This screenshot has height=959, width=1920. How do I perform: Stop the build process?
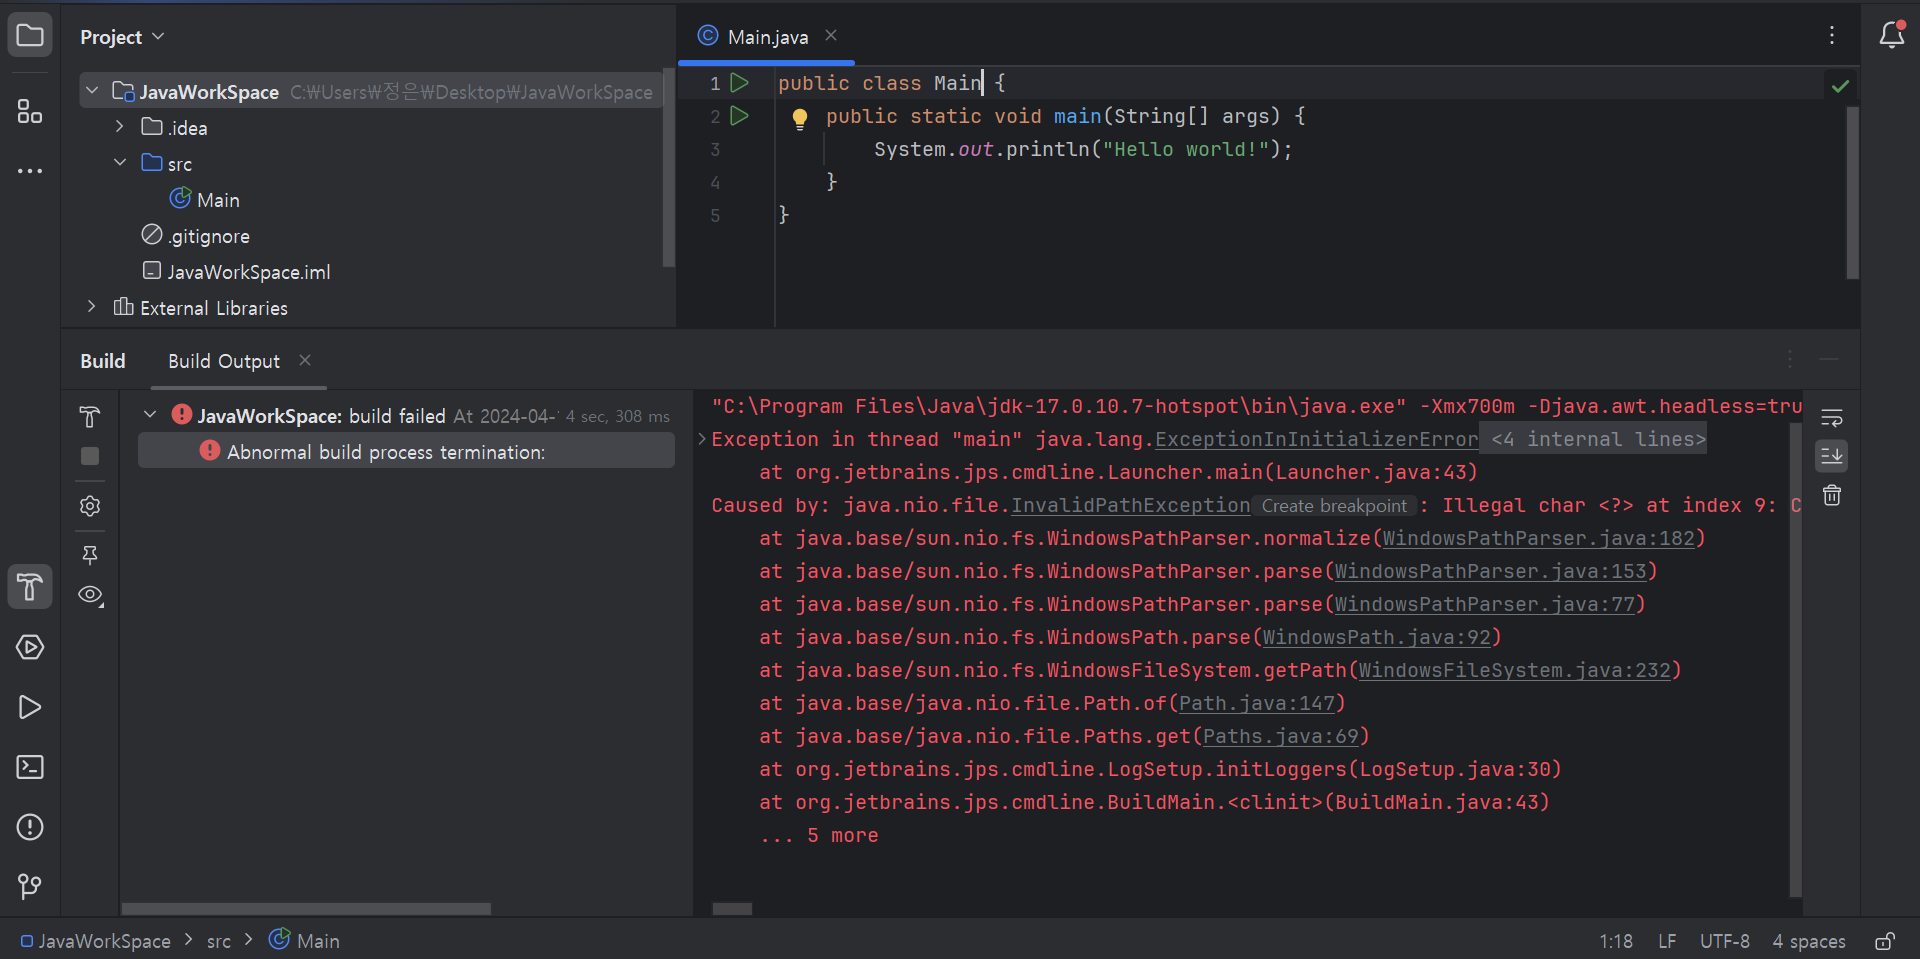pyautogui.click(x=90, y=456)
